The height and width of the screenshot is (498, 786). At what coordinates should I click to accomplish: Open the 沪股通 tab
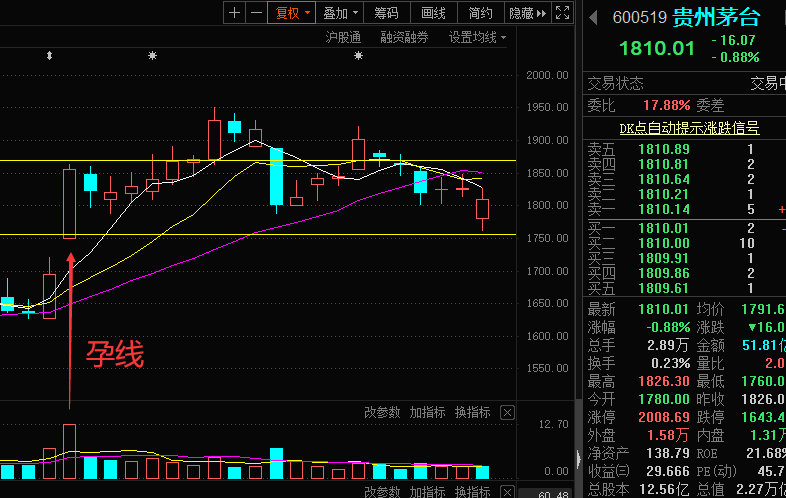click(x=343, y=37)
